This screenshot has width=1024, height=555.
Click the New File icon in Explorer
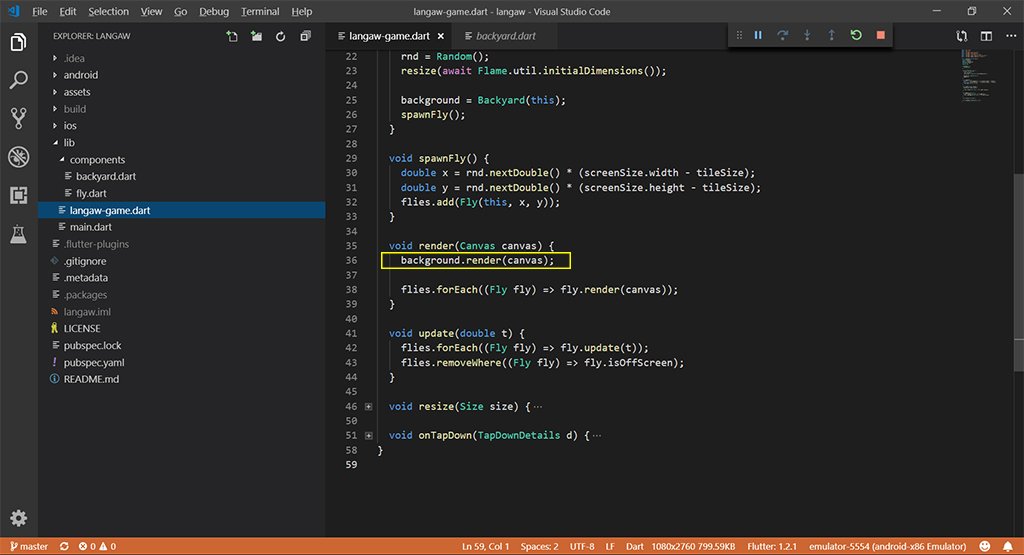pos(232,37)
